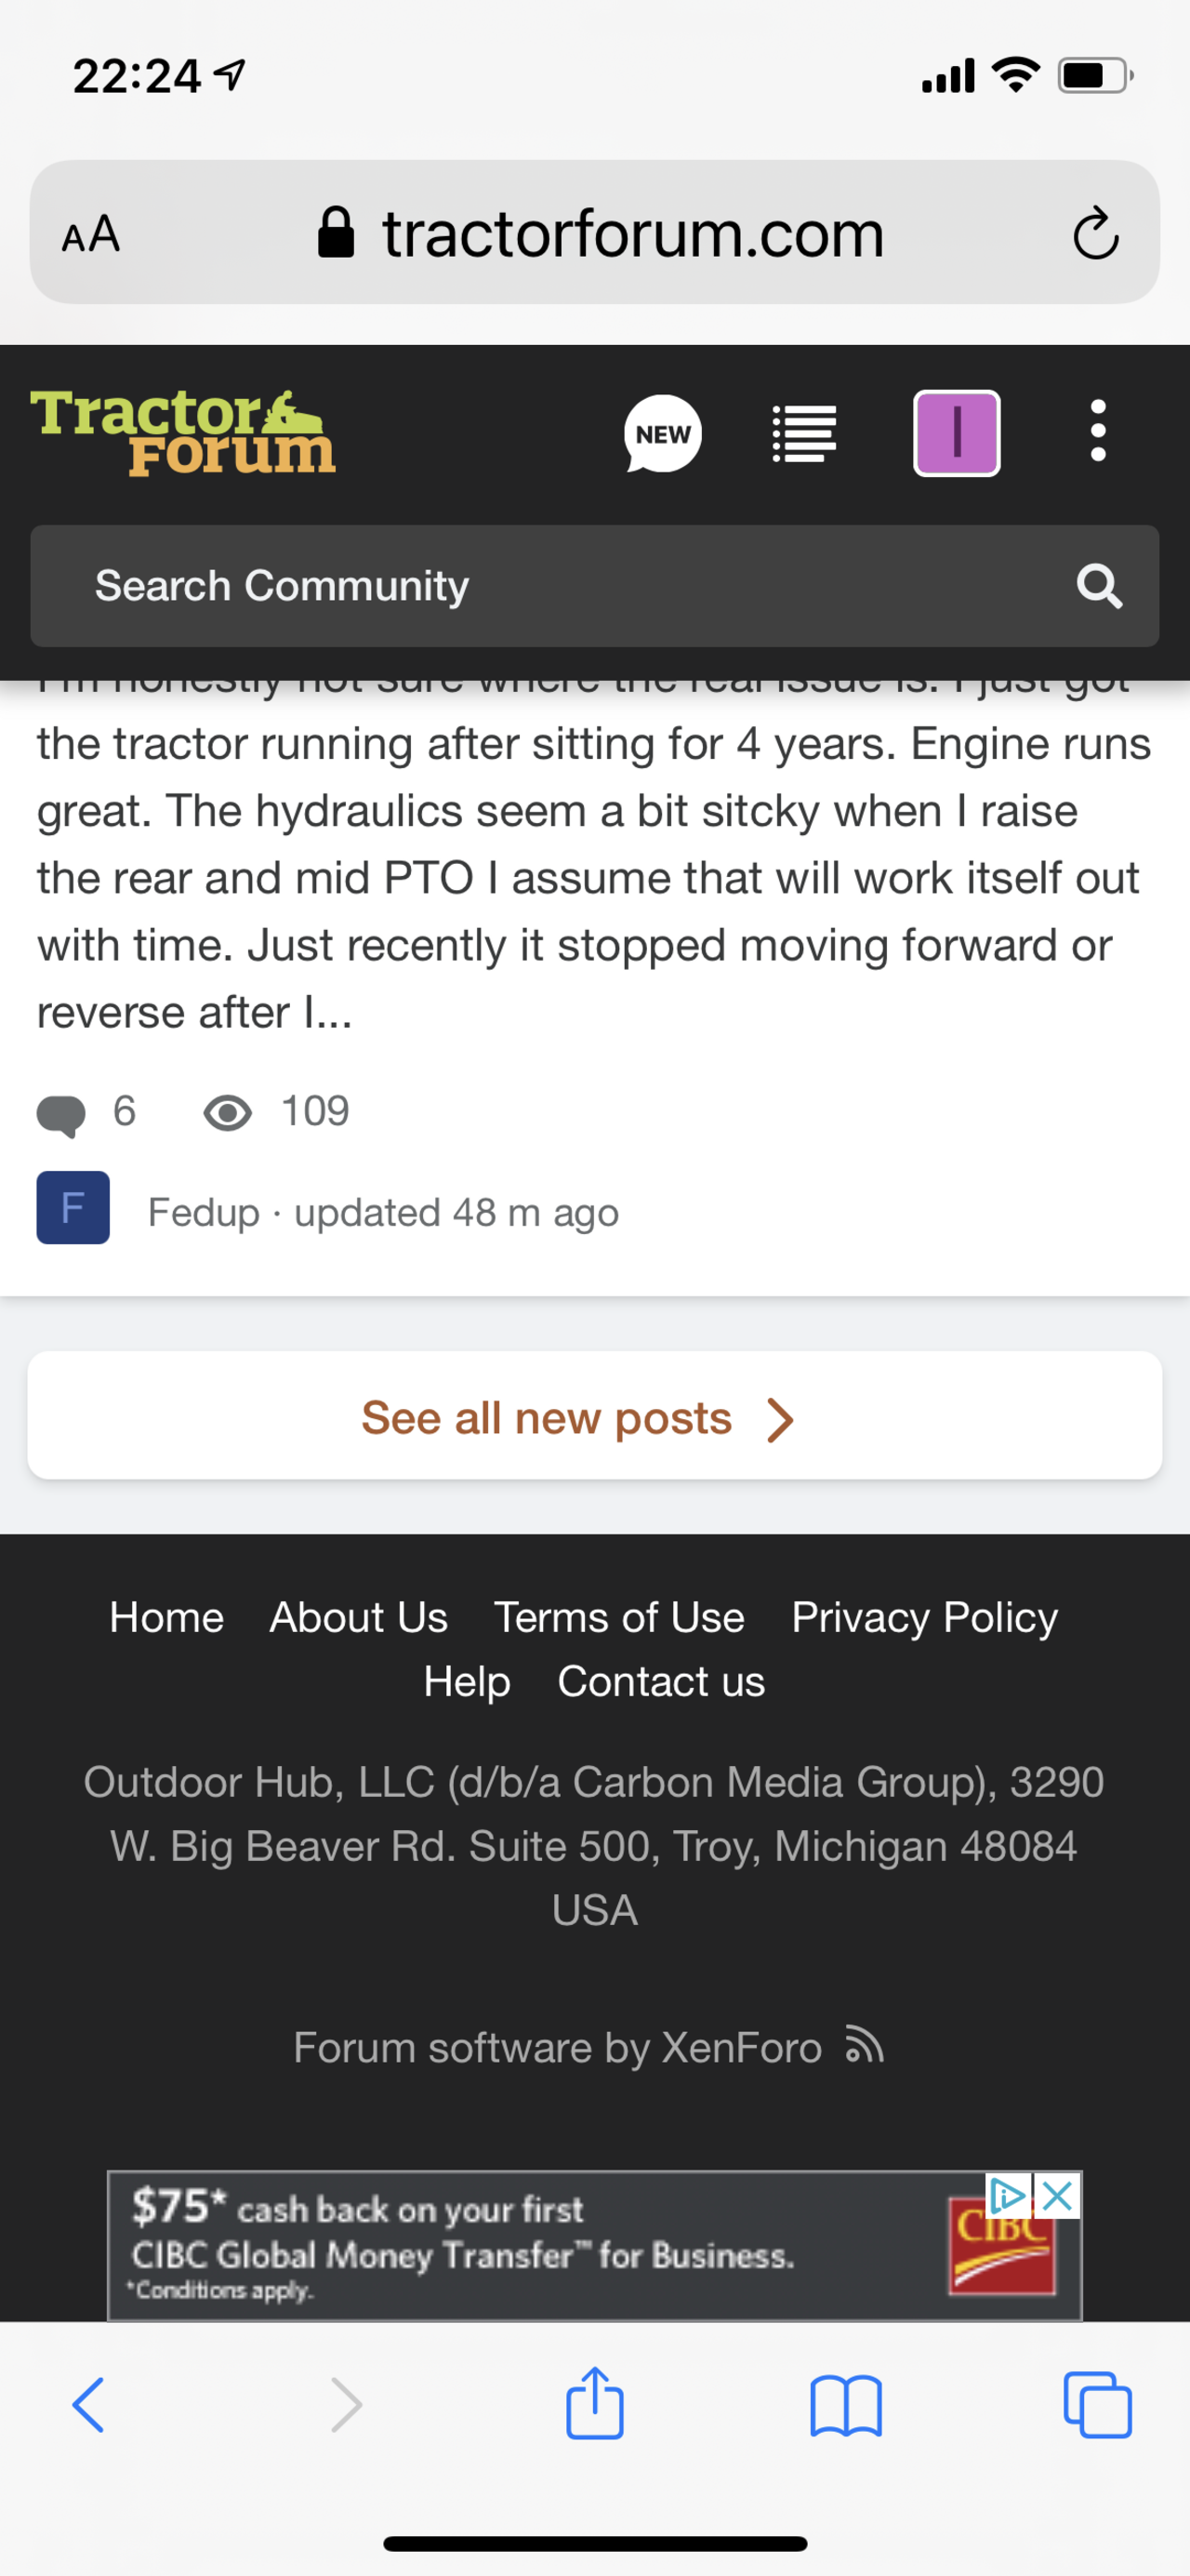Open the New posts speech bubble icon
1190x2576 pixels.
pos(662,434)
